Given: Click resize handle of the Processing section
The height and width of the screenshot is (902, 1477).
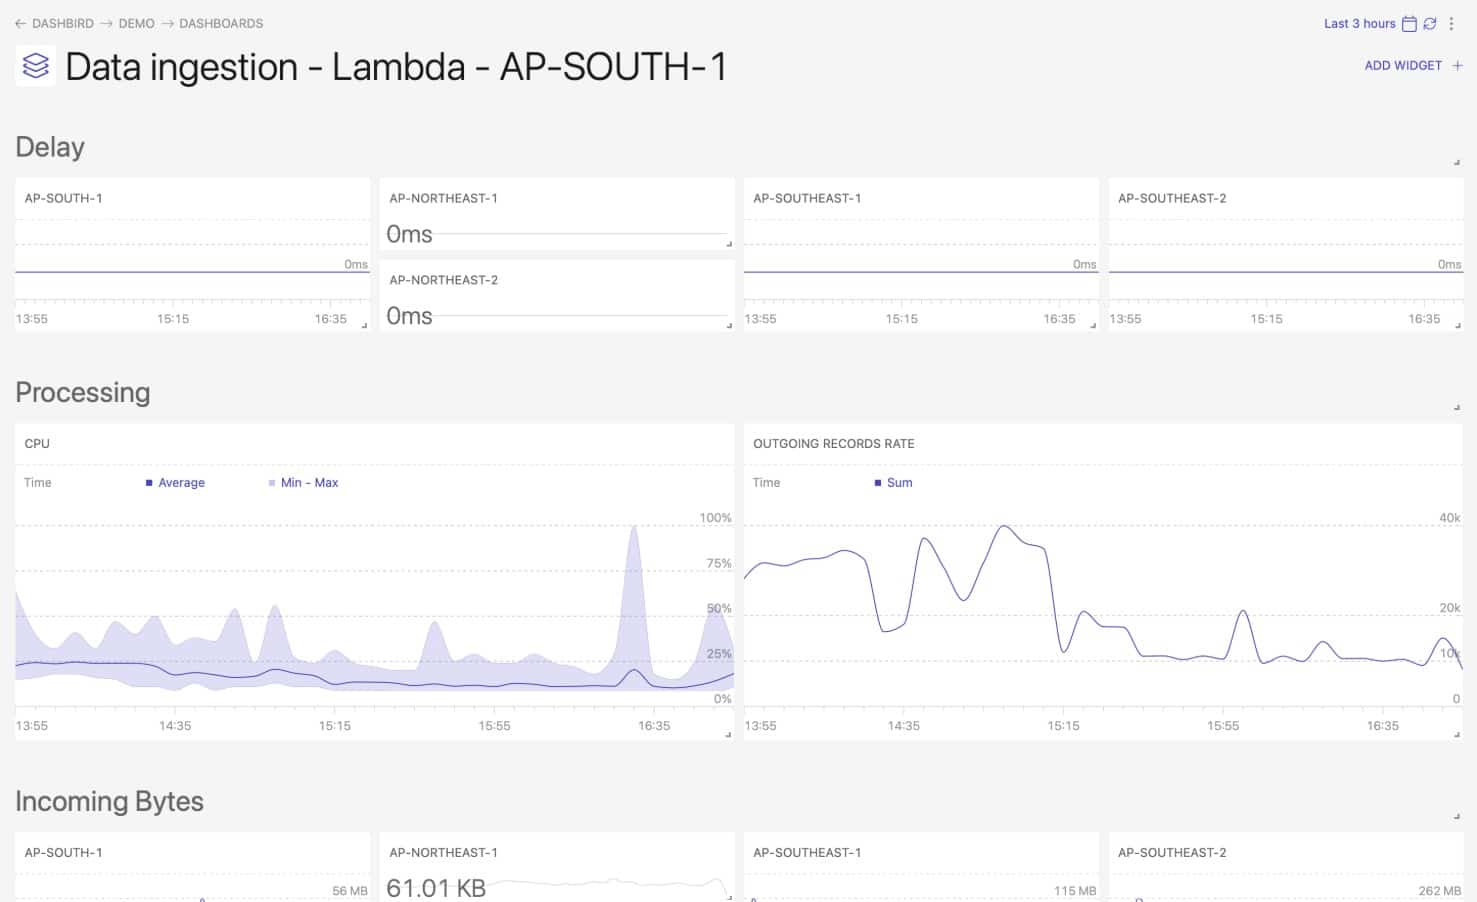Looking at the screenshot, I should (x=1457, y=407).
